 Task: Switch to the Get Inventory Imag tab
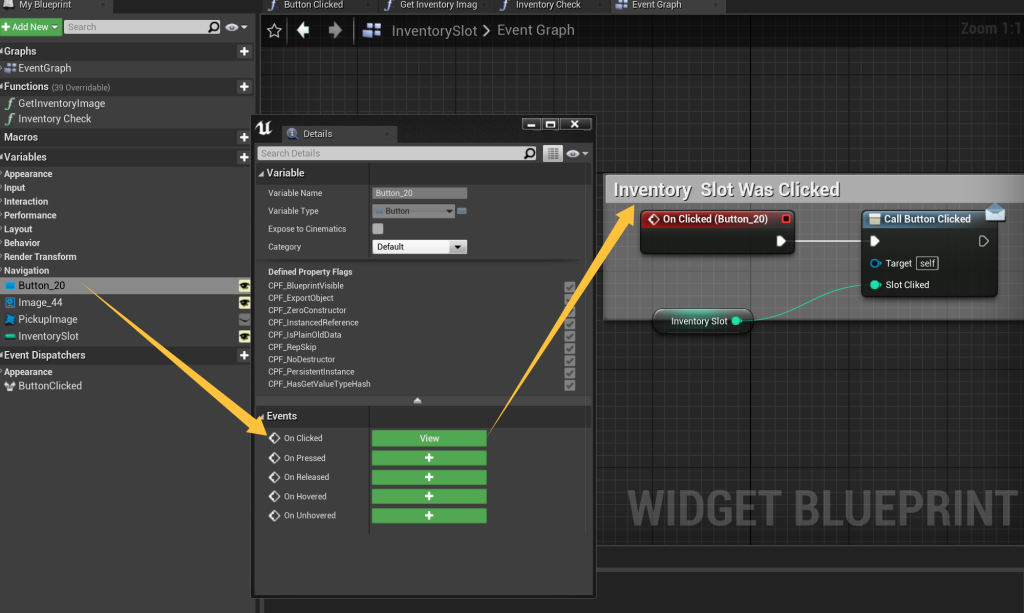point(438,5)
